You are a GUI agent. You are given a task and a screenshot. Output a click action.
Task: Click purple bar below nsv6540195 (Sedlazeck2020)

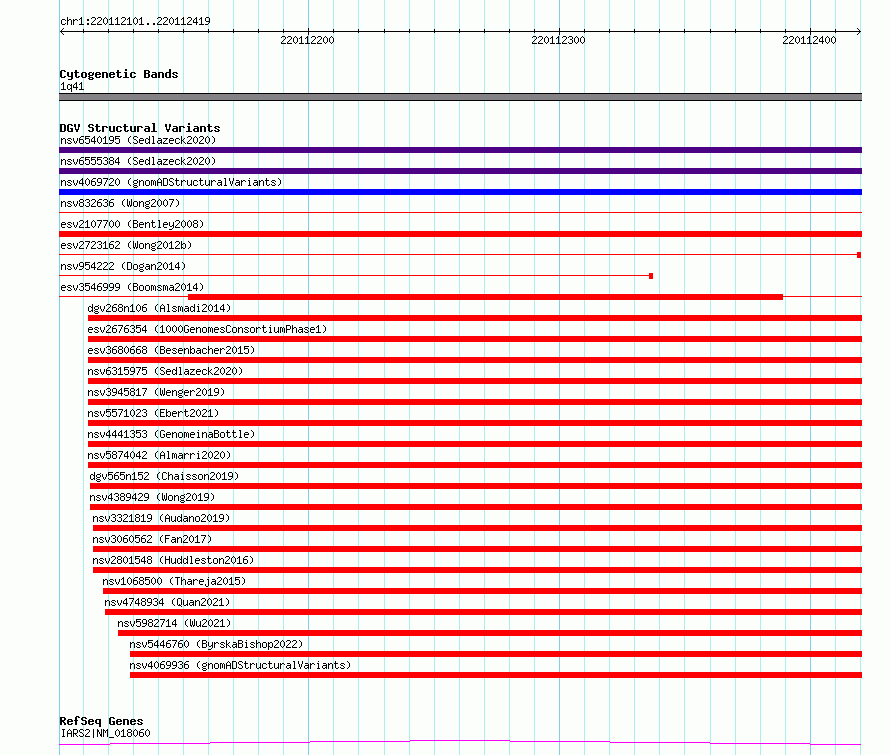pos(460,150)
